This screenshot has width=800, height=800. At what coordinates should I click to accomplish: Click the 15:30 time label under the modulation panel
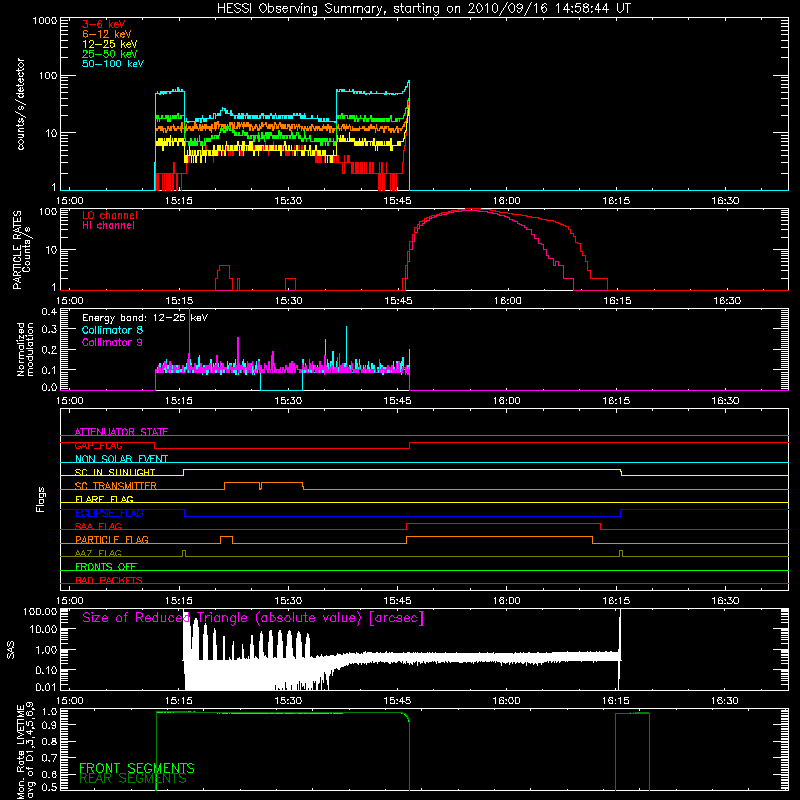click(288, 401)
